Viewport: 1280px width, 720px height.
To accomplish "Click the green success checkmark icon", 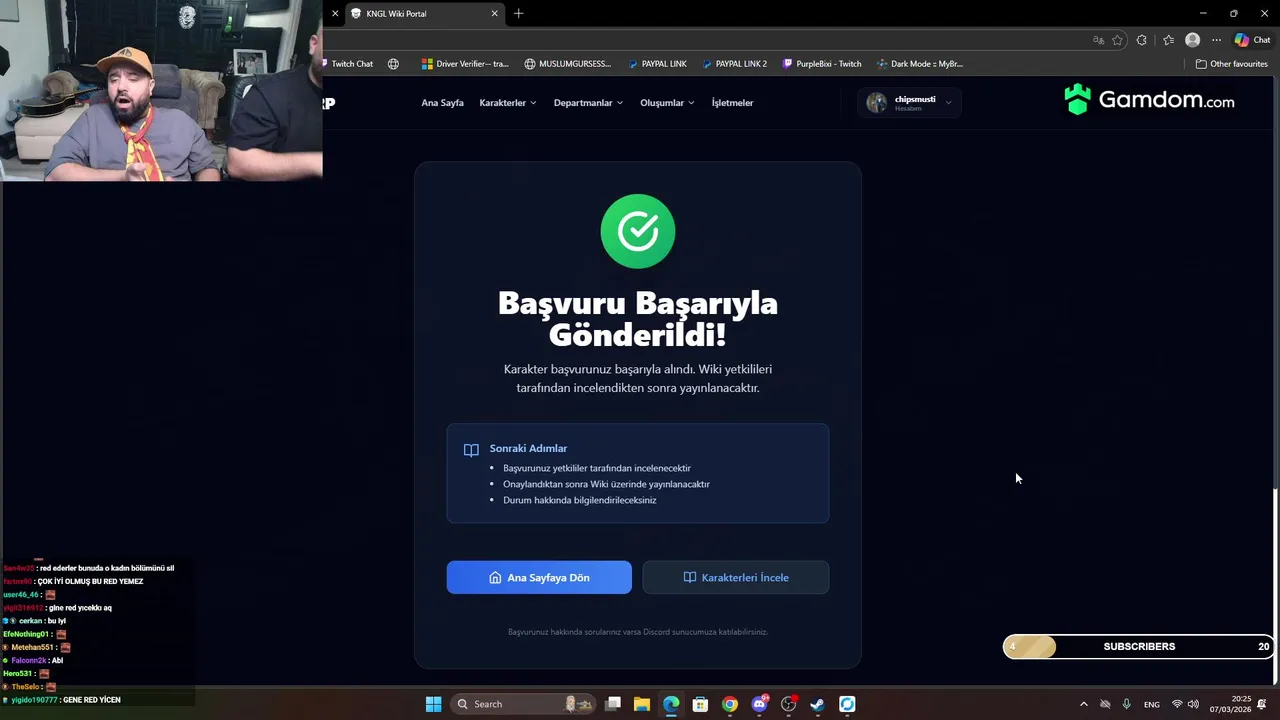I will [x=638, y=231].
